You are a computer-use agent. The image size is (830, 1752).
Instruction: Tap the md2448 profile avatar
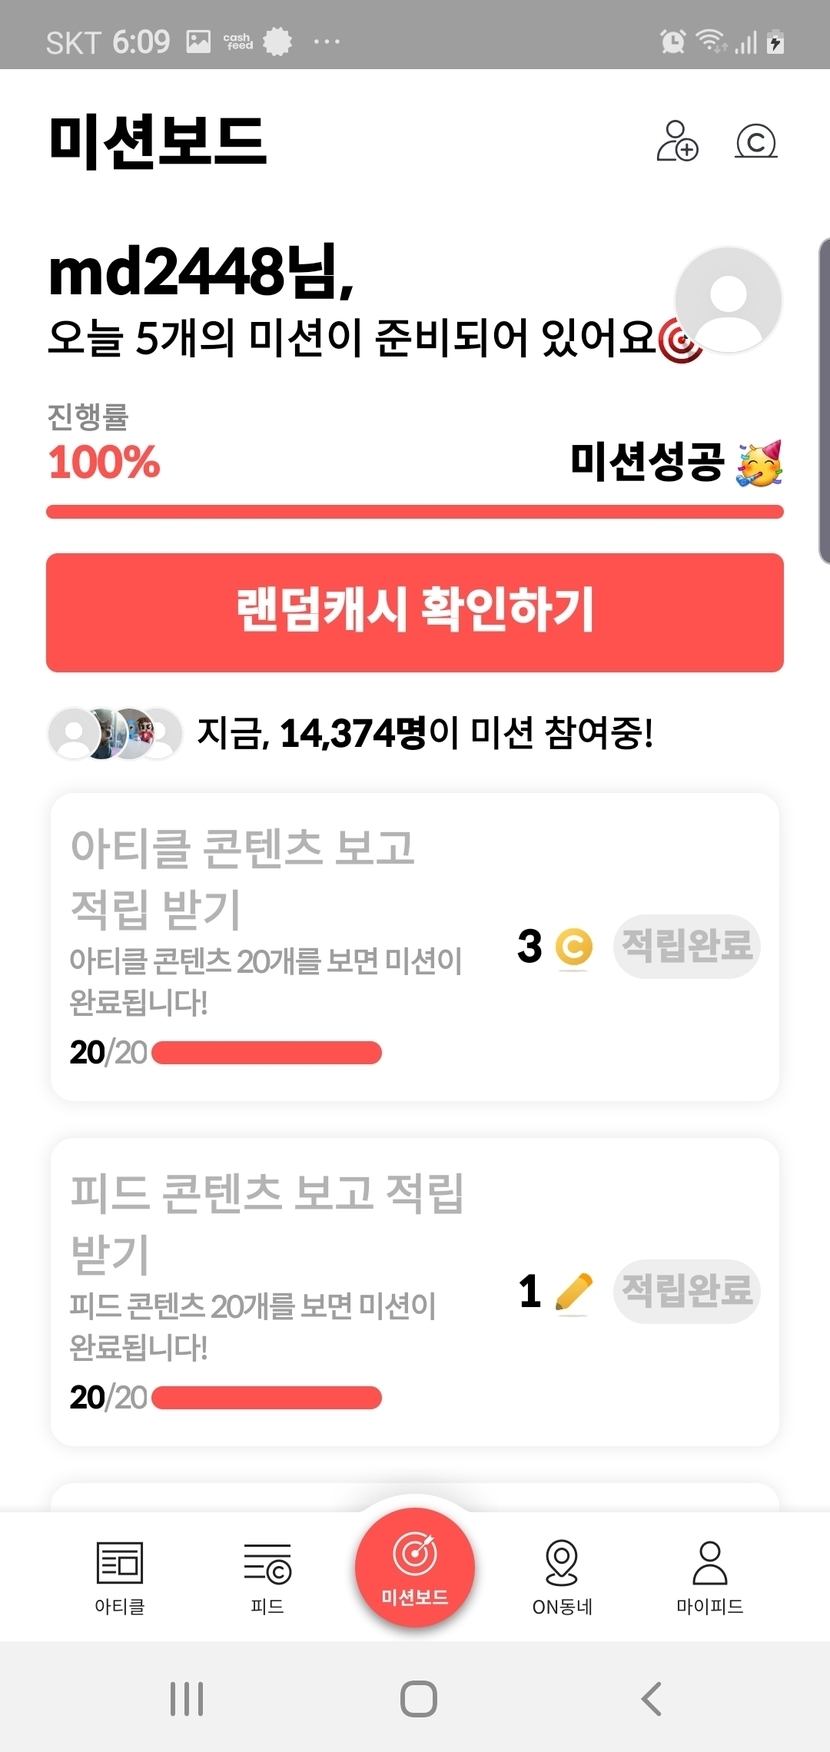click(x=727, y=299)
